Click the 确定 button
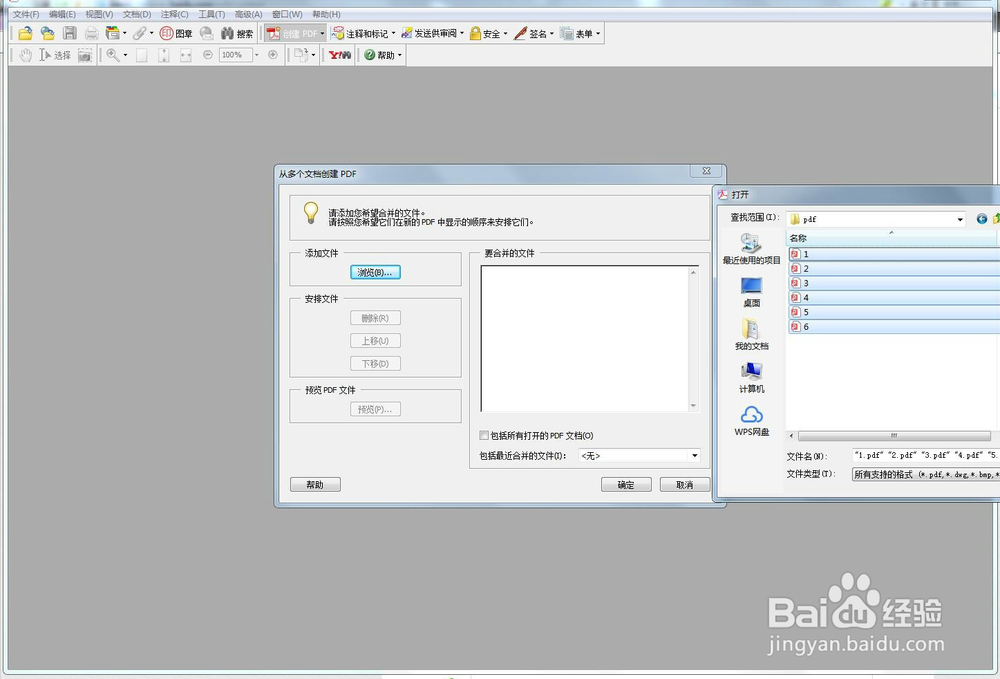Viewport: 1000px width, 679px height. [x=626, y=485]
